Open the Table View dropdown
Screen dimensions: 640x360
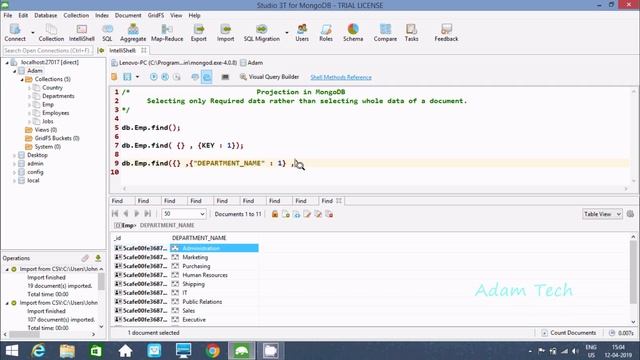pyautogui.click(x=602, y=214)
